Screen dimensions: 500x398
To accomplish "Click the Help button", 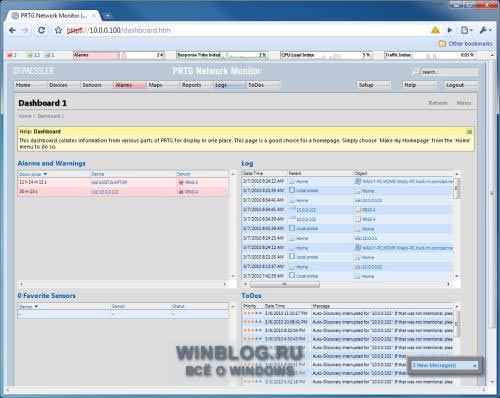I will pos(419,85).
